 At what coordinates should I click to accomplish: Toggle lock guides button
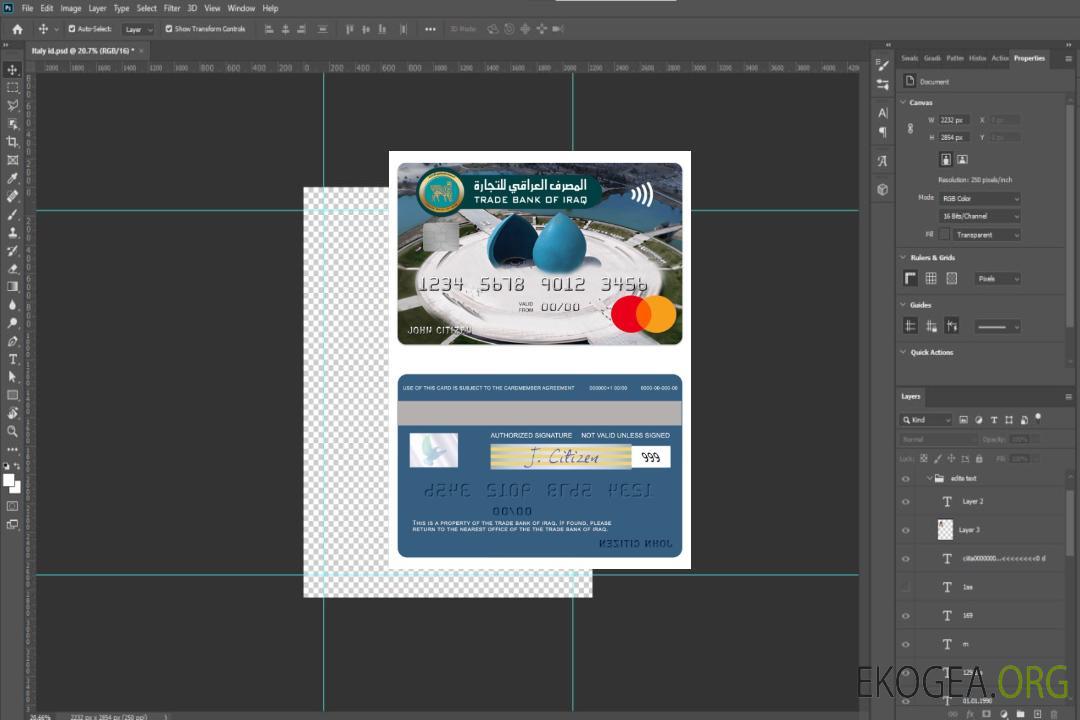click(931, 327)
